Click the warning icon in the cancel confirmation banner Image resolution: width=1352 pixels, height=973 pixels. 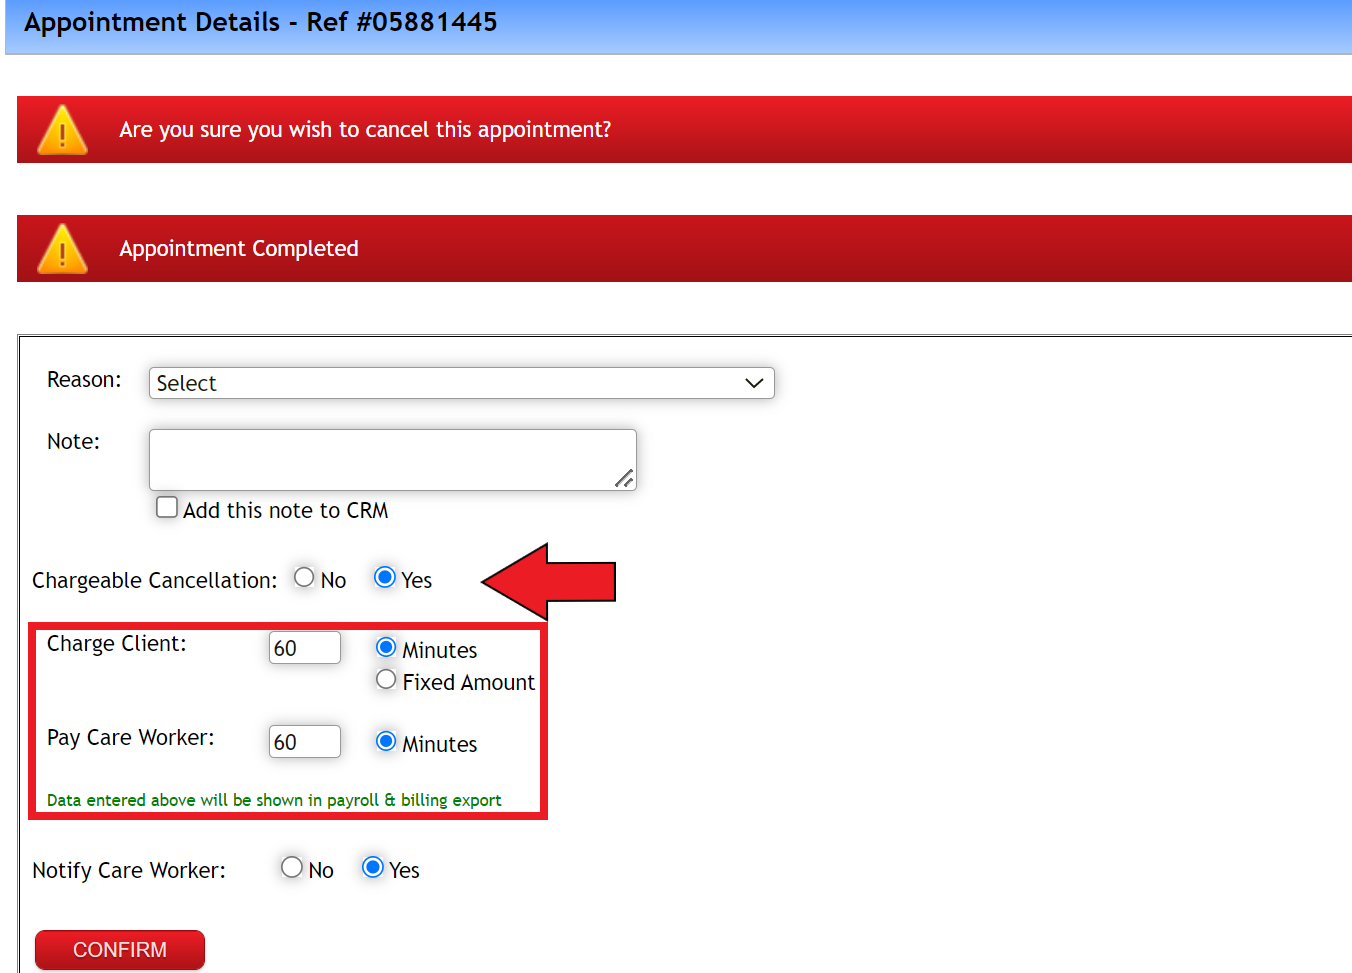click(x=62, y=131)
